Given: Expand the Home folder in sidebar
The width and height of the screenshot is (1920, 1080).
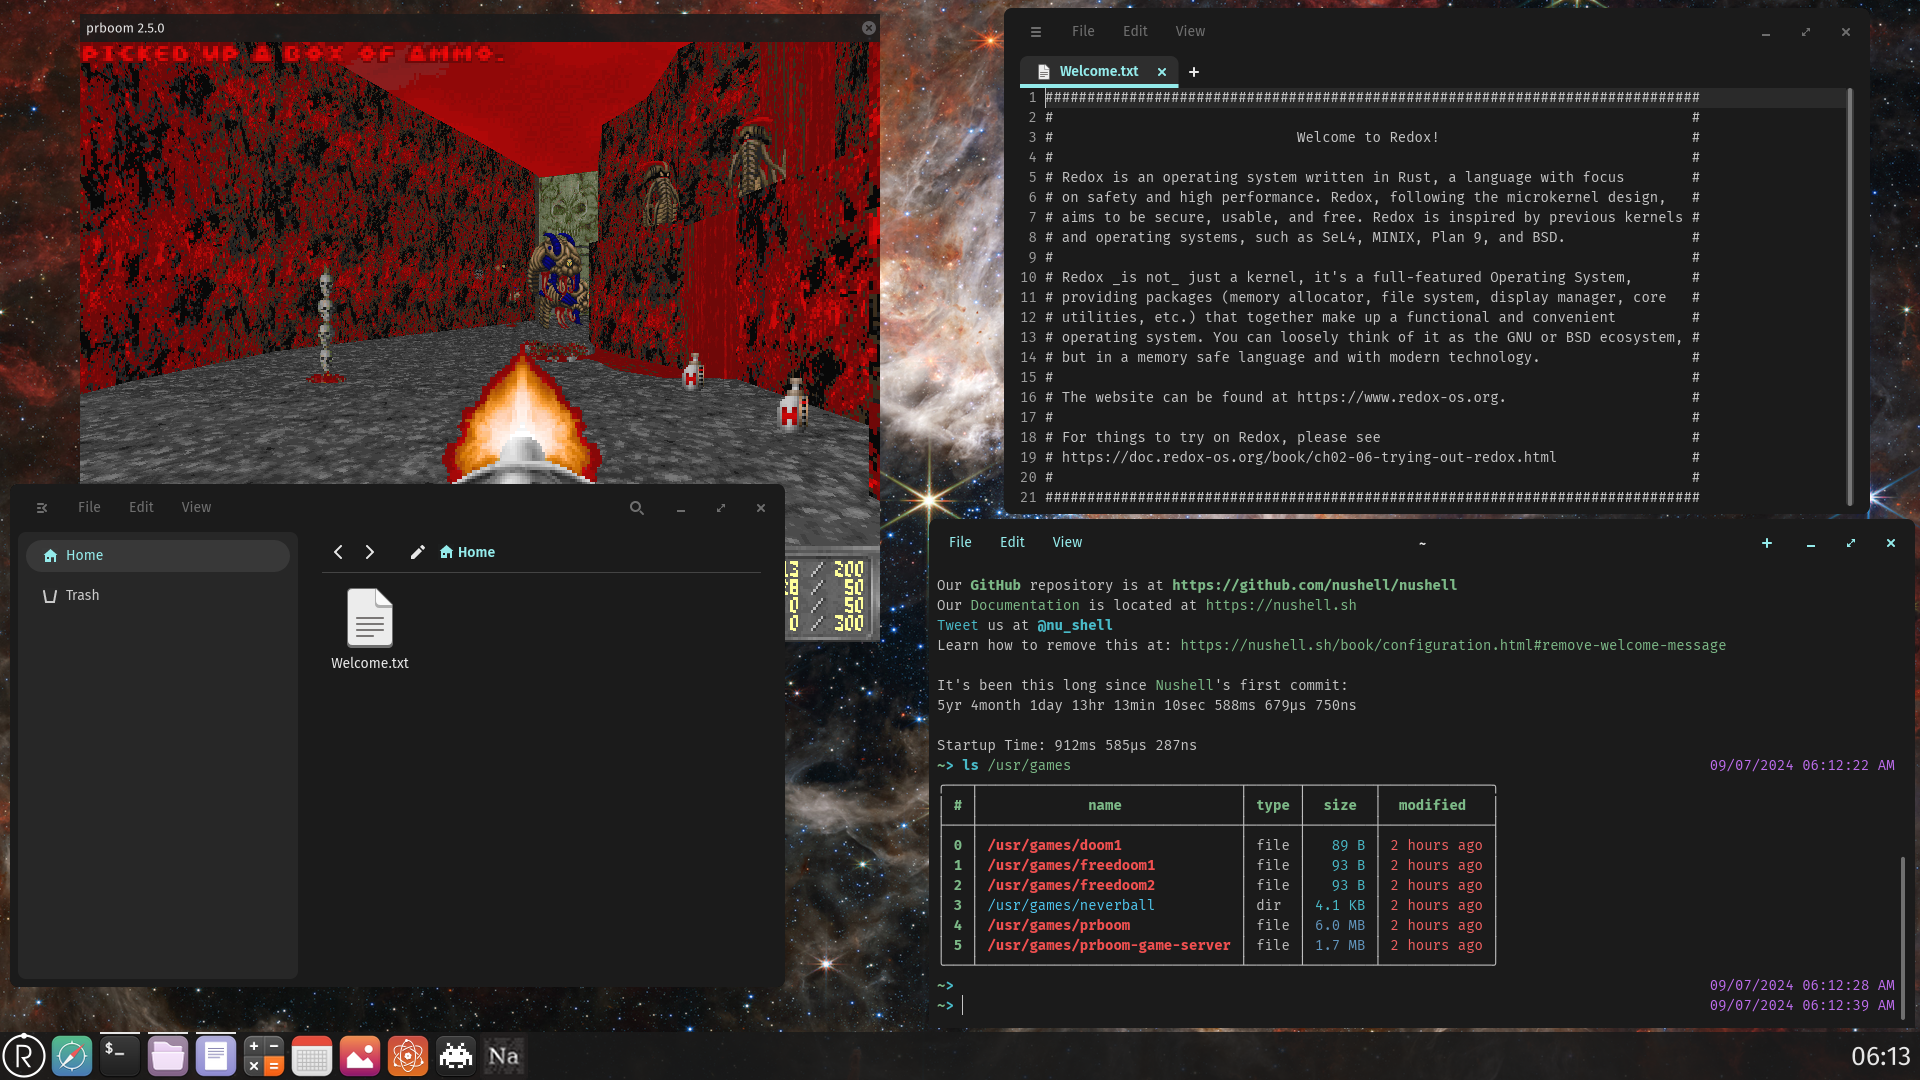Looking at the screenshot, I should (83, 554).
